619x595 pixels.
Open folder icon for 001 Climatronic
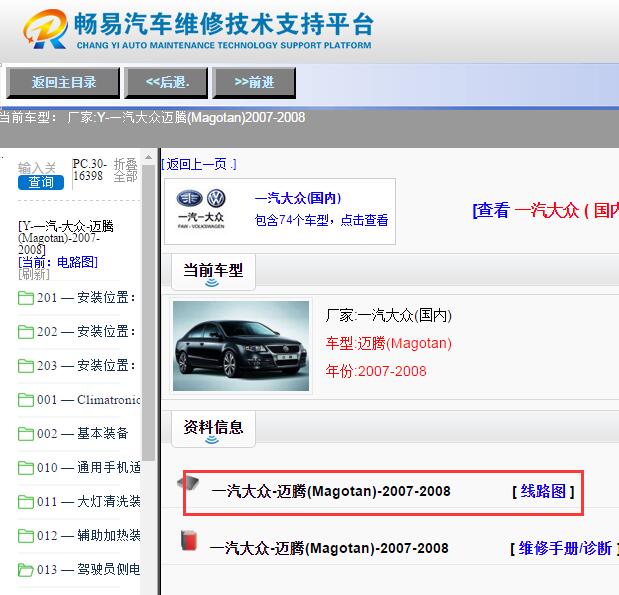pyautogui.click(x=26, y=400)
